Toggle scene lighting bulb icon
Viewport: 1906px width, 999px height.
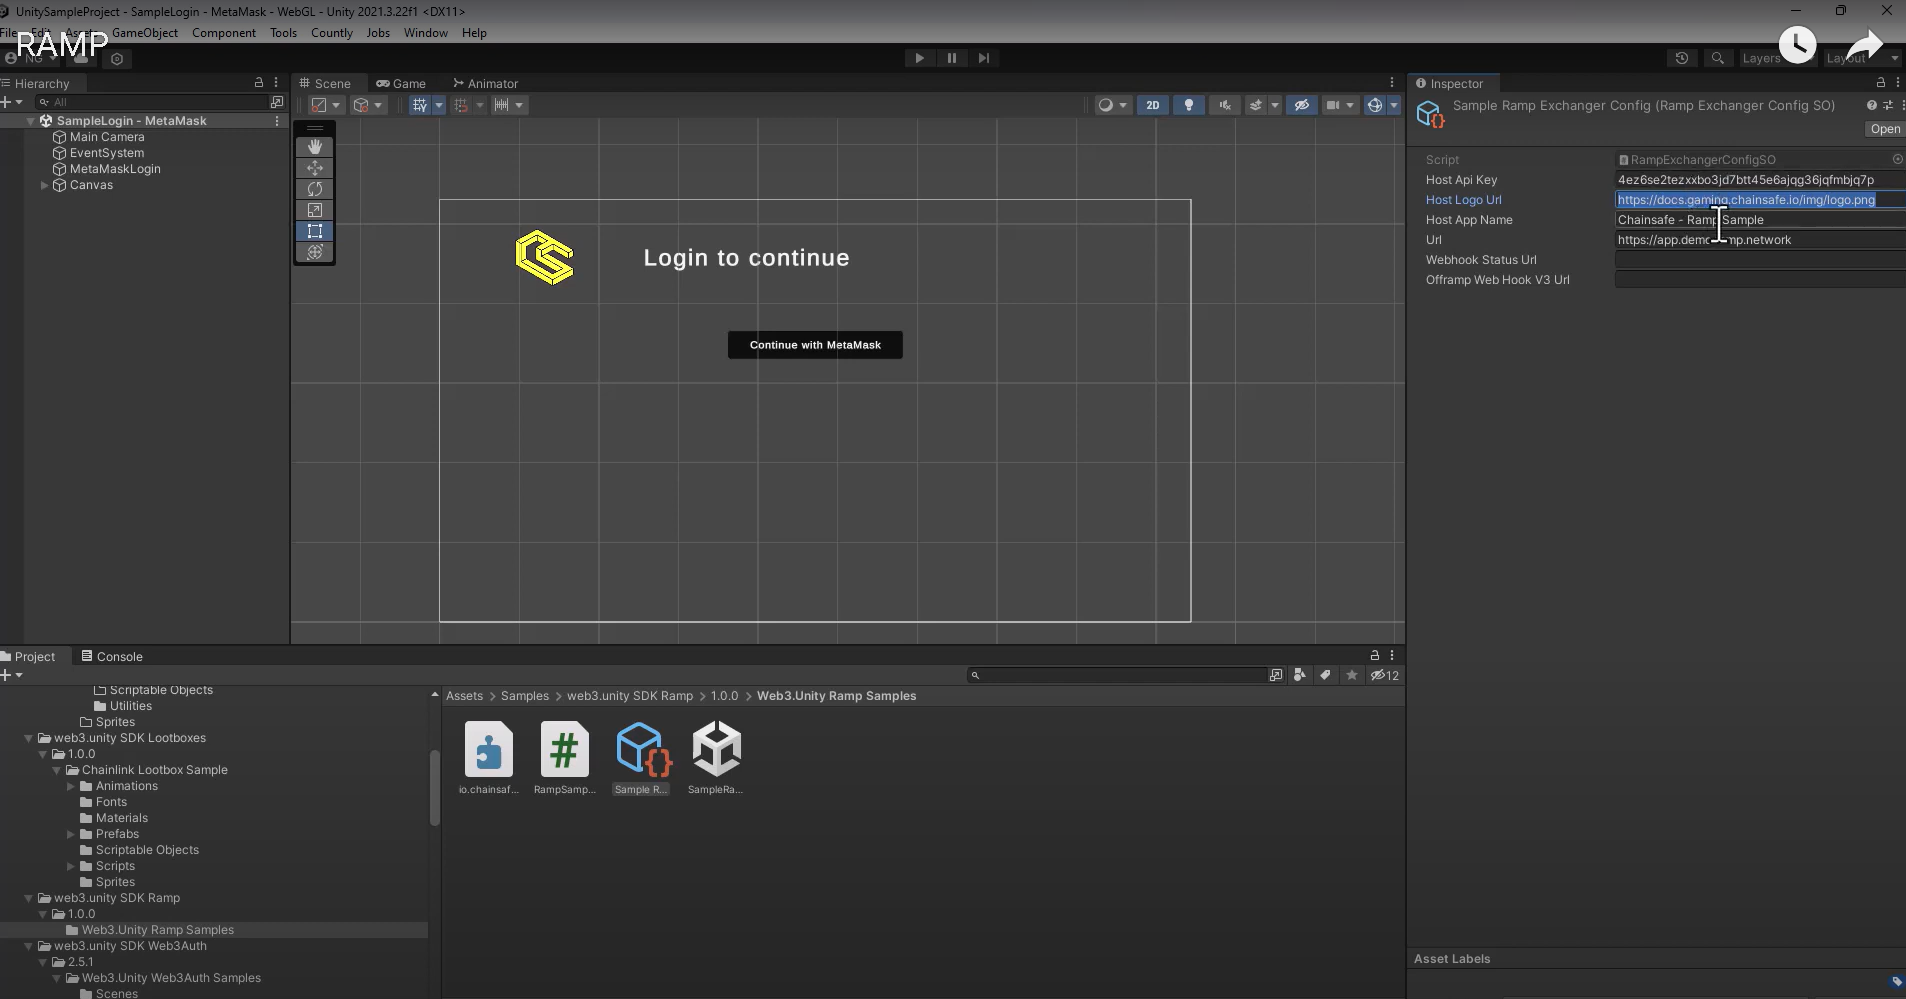pos(1188,105)
